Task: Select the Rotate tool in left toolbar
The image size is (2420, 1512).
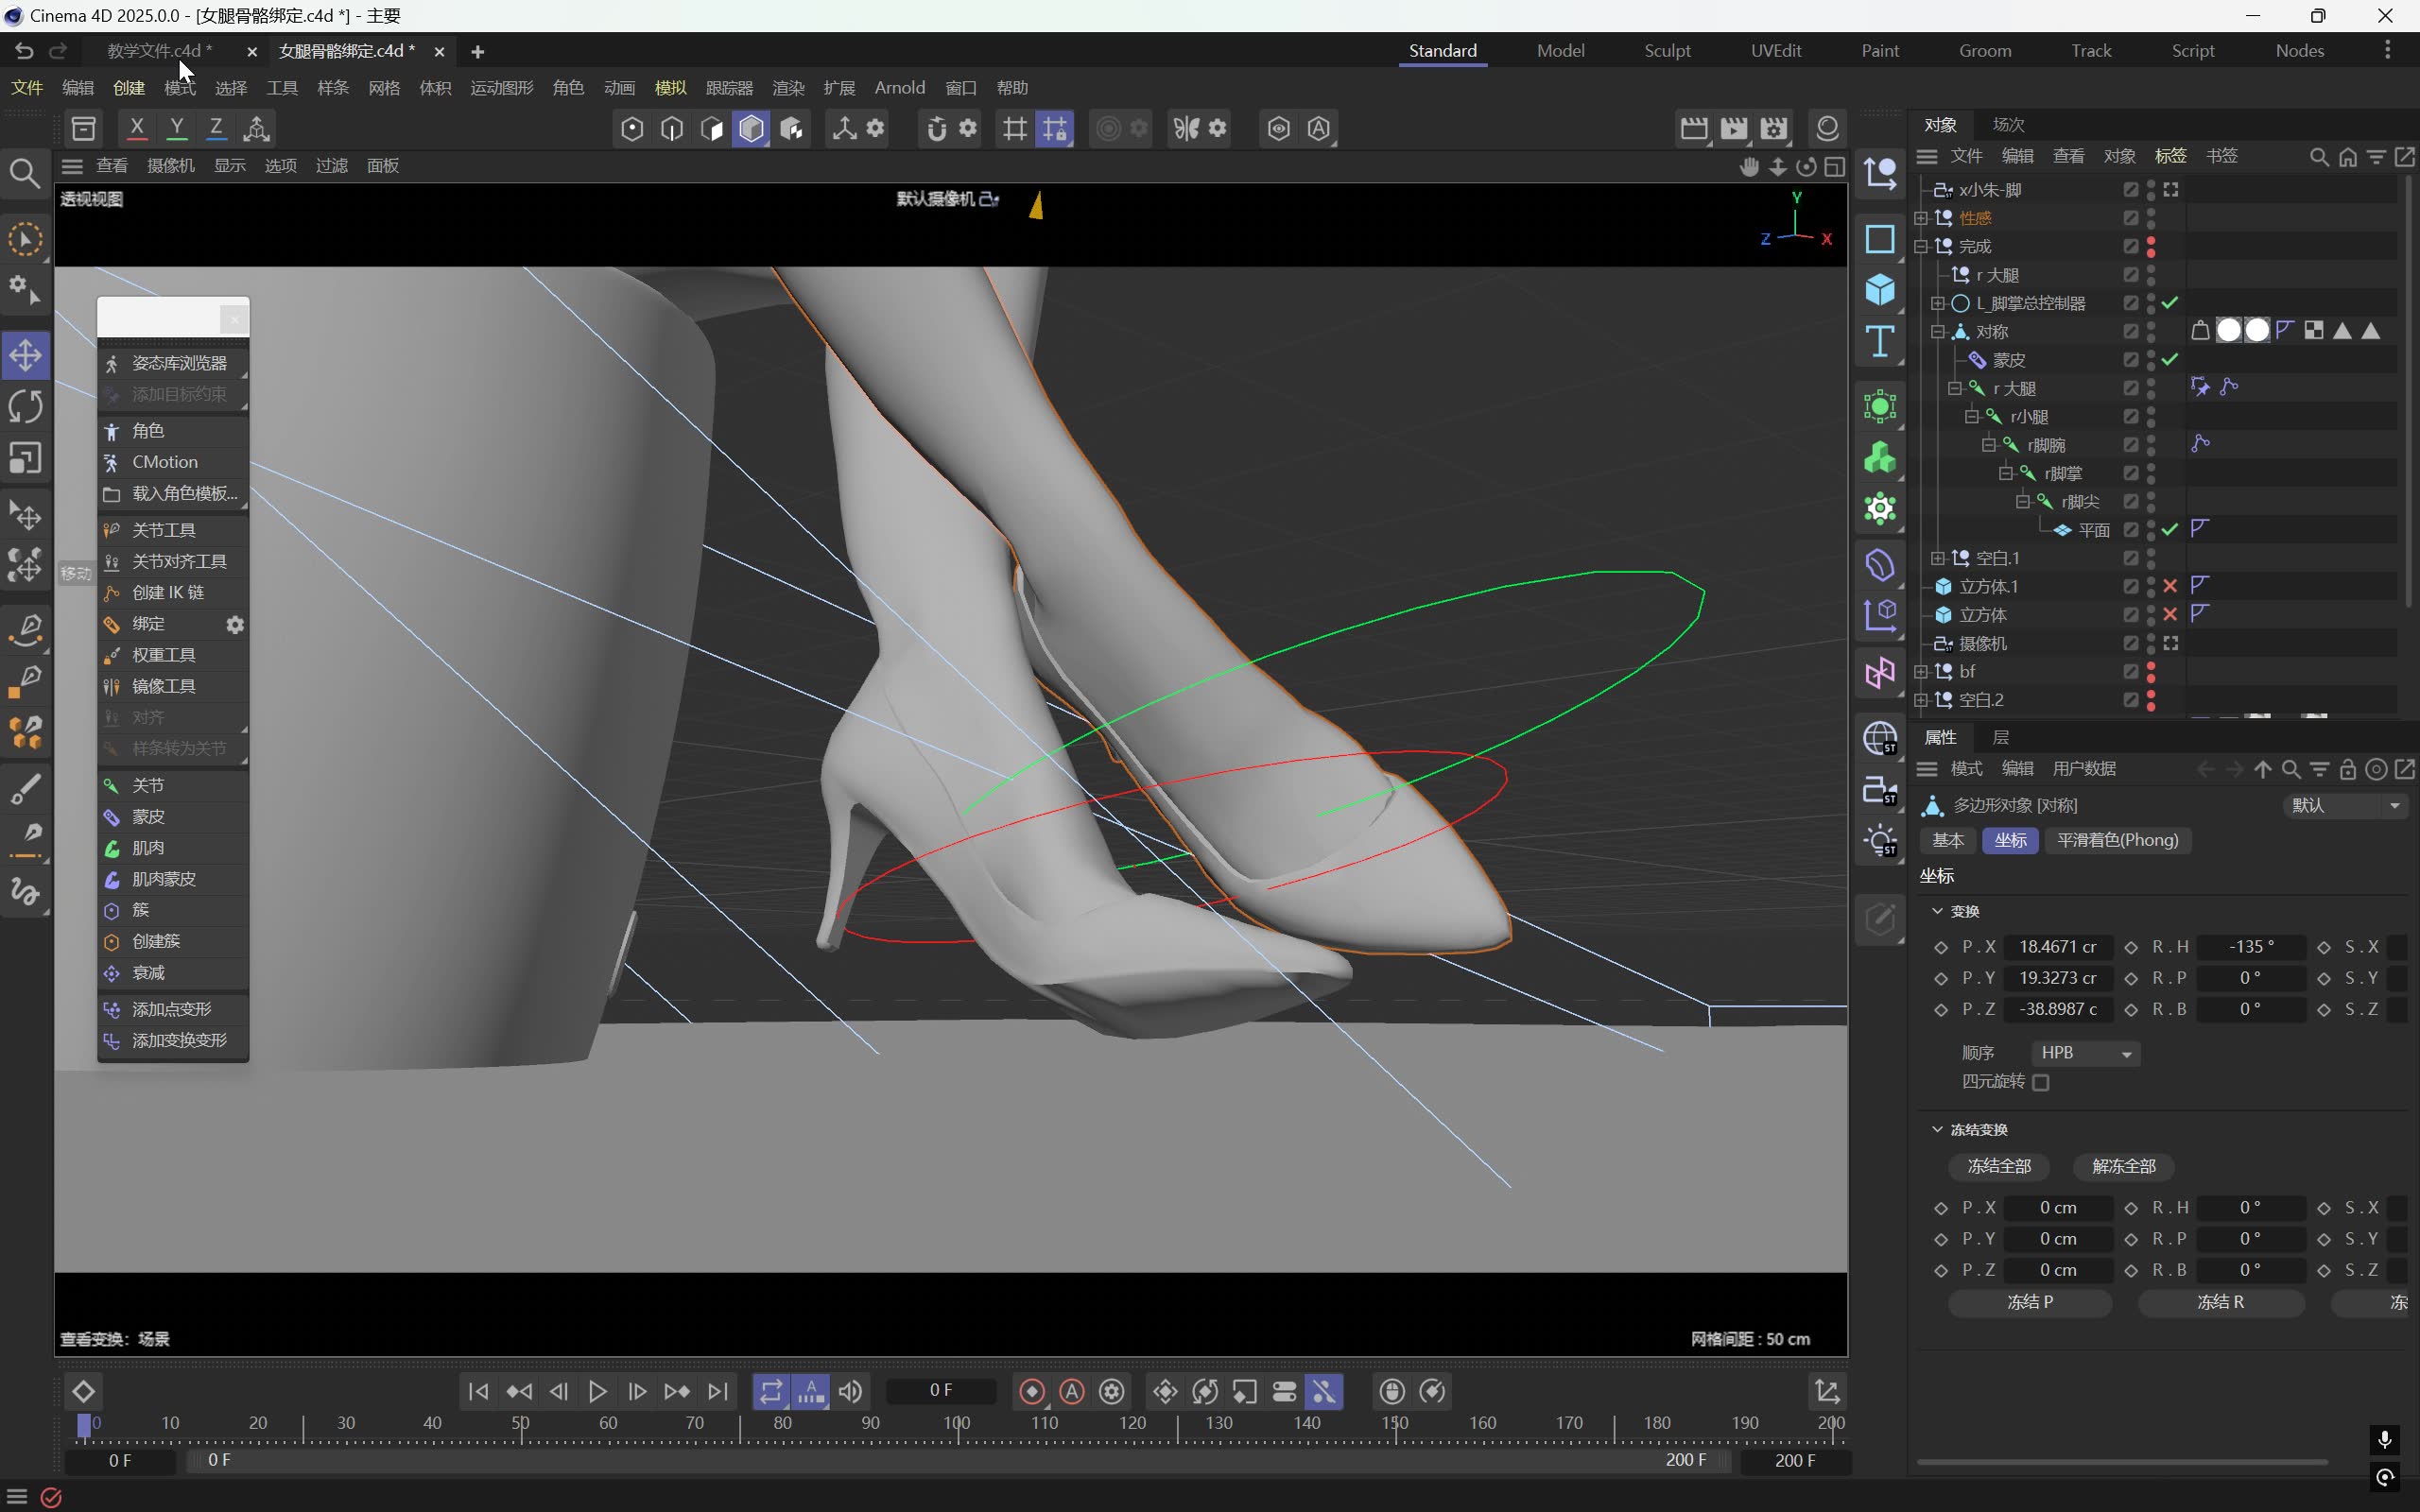Action: (x=26, y=406)
